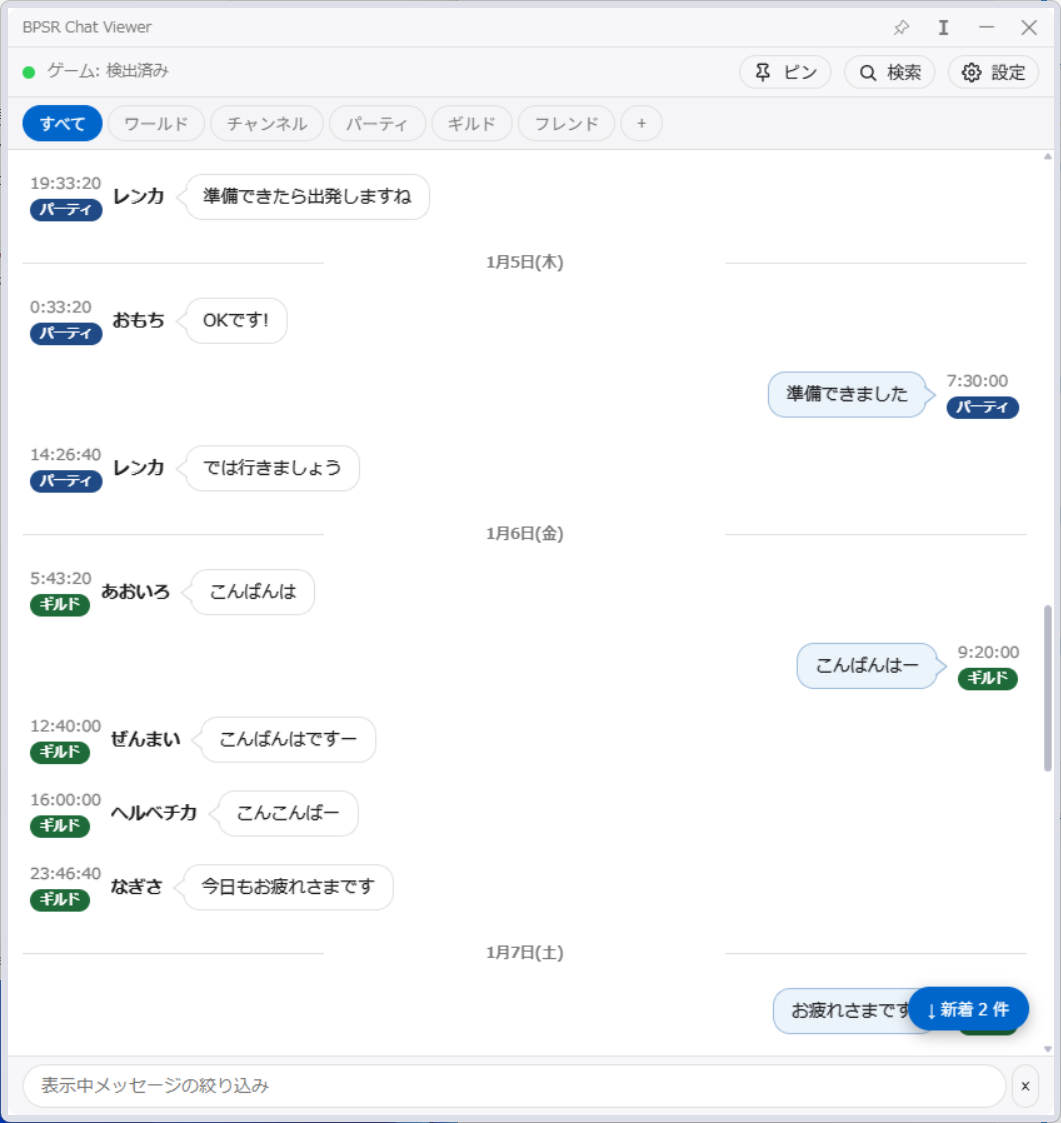Click timestamp 16:00:00
The height and width of the screenshot is (1123, 1061).
click(65, 799)
